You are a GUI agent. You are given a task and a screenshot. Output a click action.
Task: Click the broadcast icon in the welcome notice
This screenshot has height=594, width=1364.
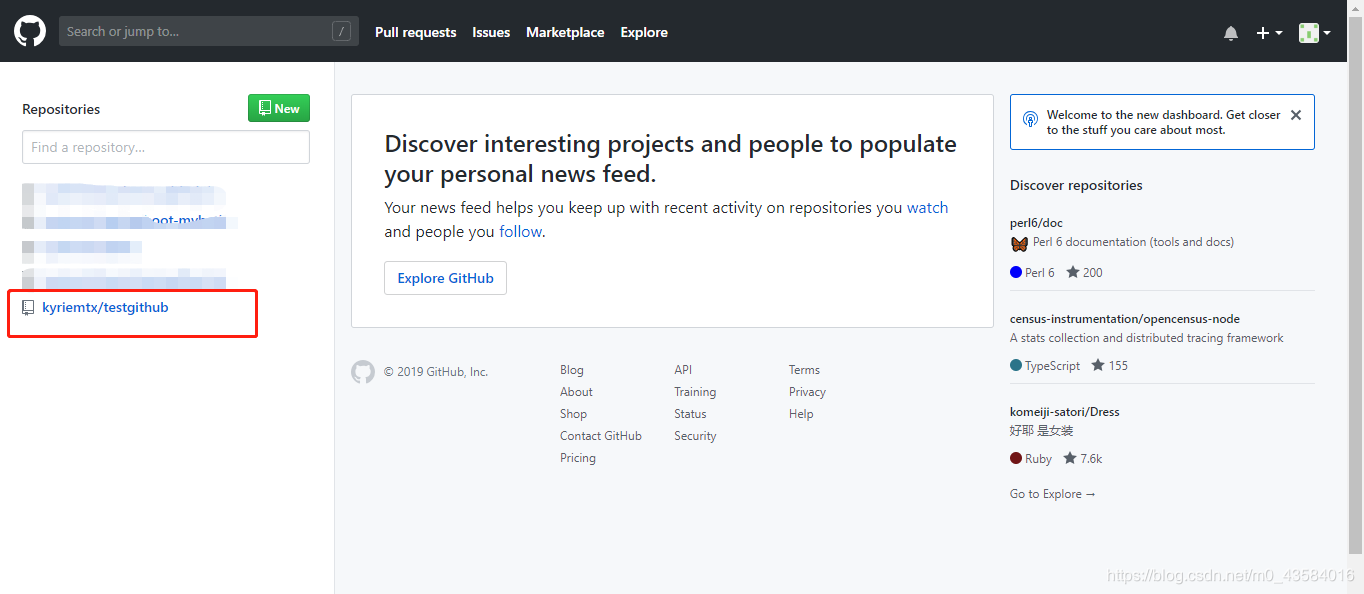click(1031, 119)
